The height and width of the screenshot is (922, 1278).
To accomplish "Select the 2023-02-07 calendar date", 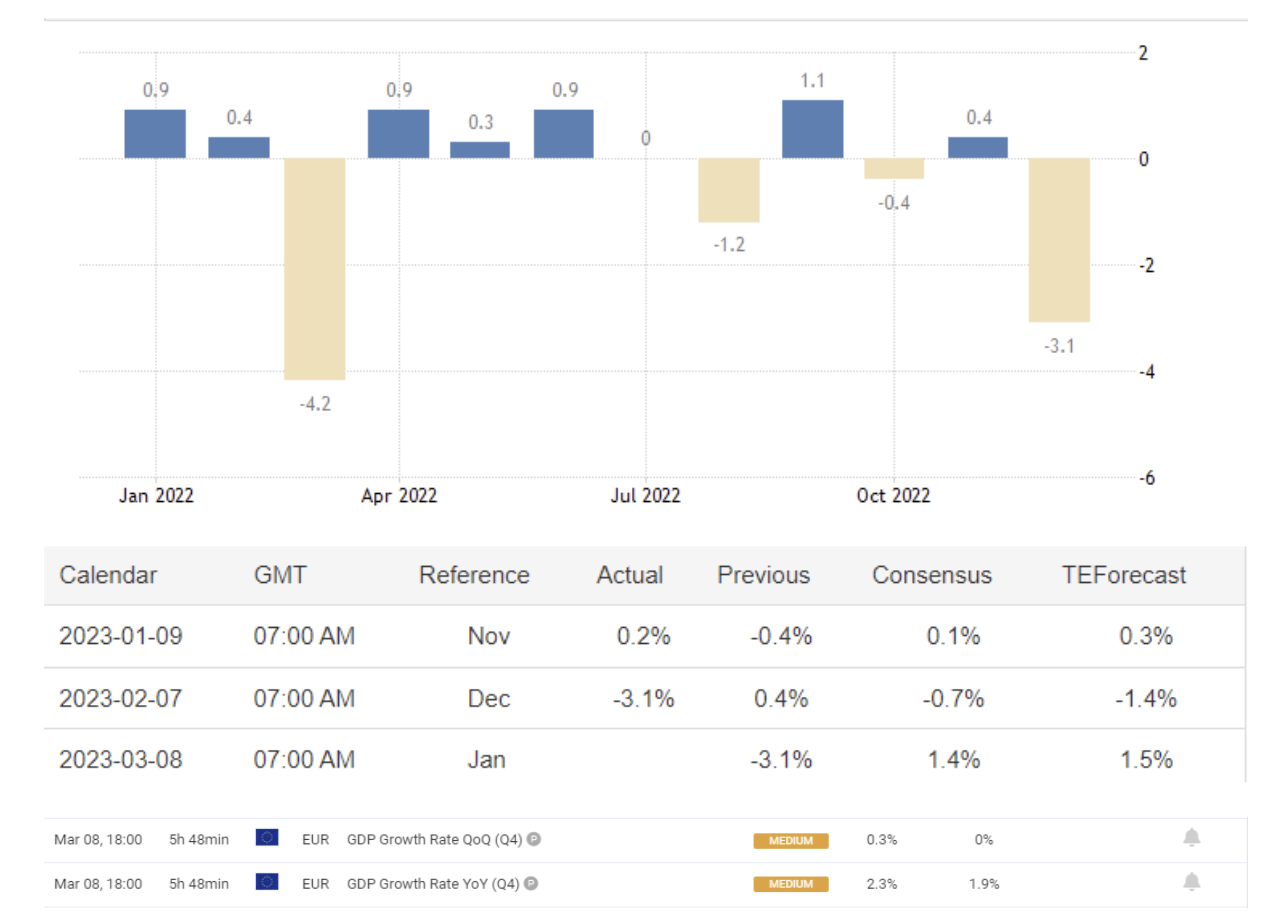I will [121, 698].
